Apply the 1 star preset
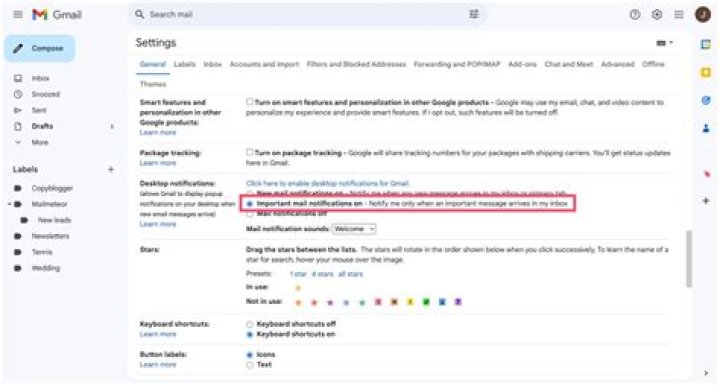Screen dimensions: 720x386 [298, 274]
